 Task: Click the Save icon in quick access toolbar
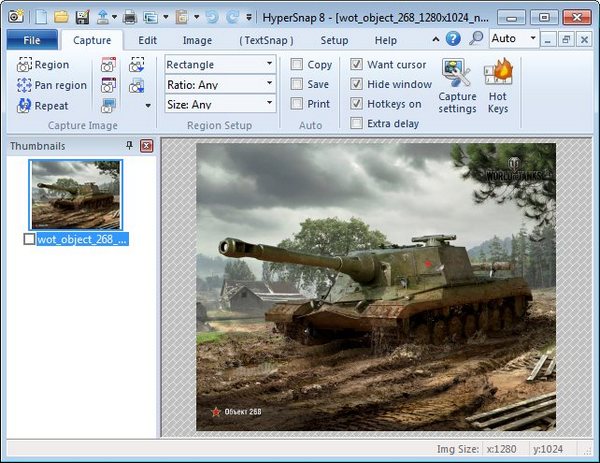(81, 17)
